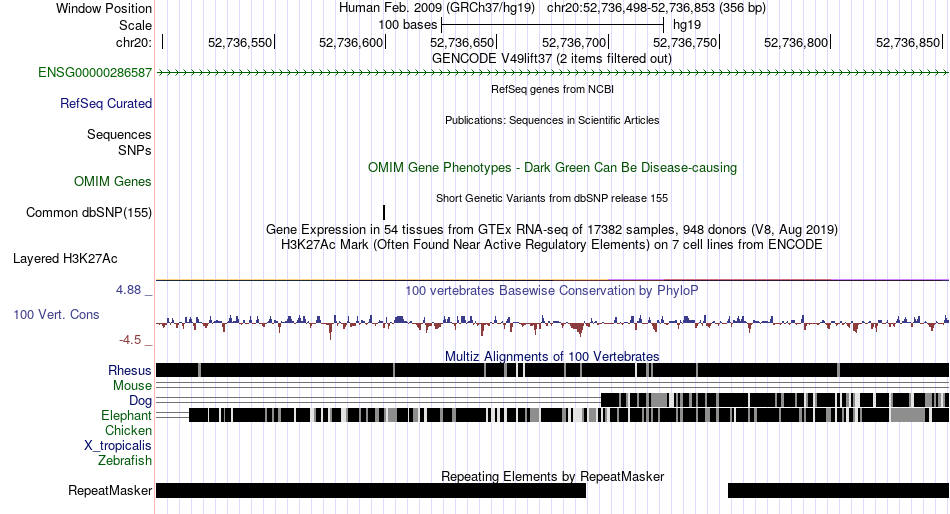Click Publications: Sequences in Scientific Articles title
Viewport: 950px width, 514px height.
(552, 120)
